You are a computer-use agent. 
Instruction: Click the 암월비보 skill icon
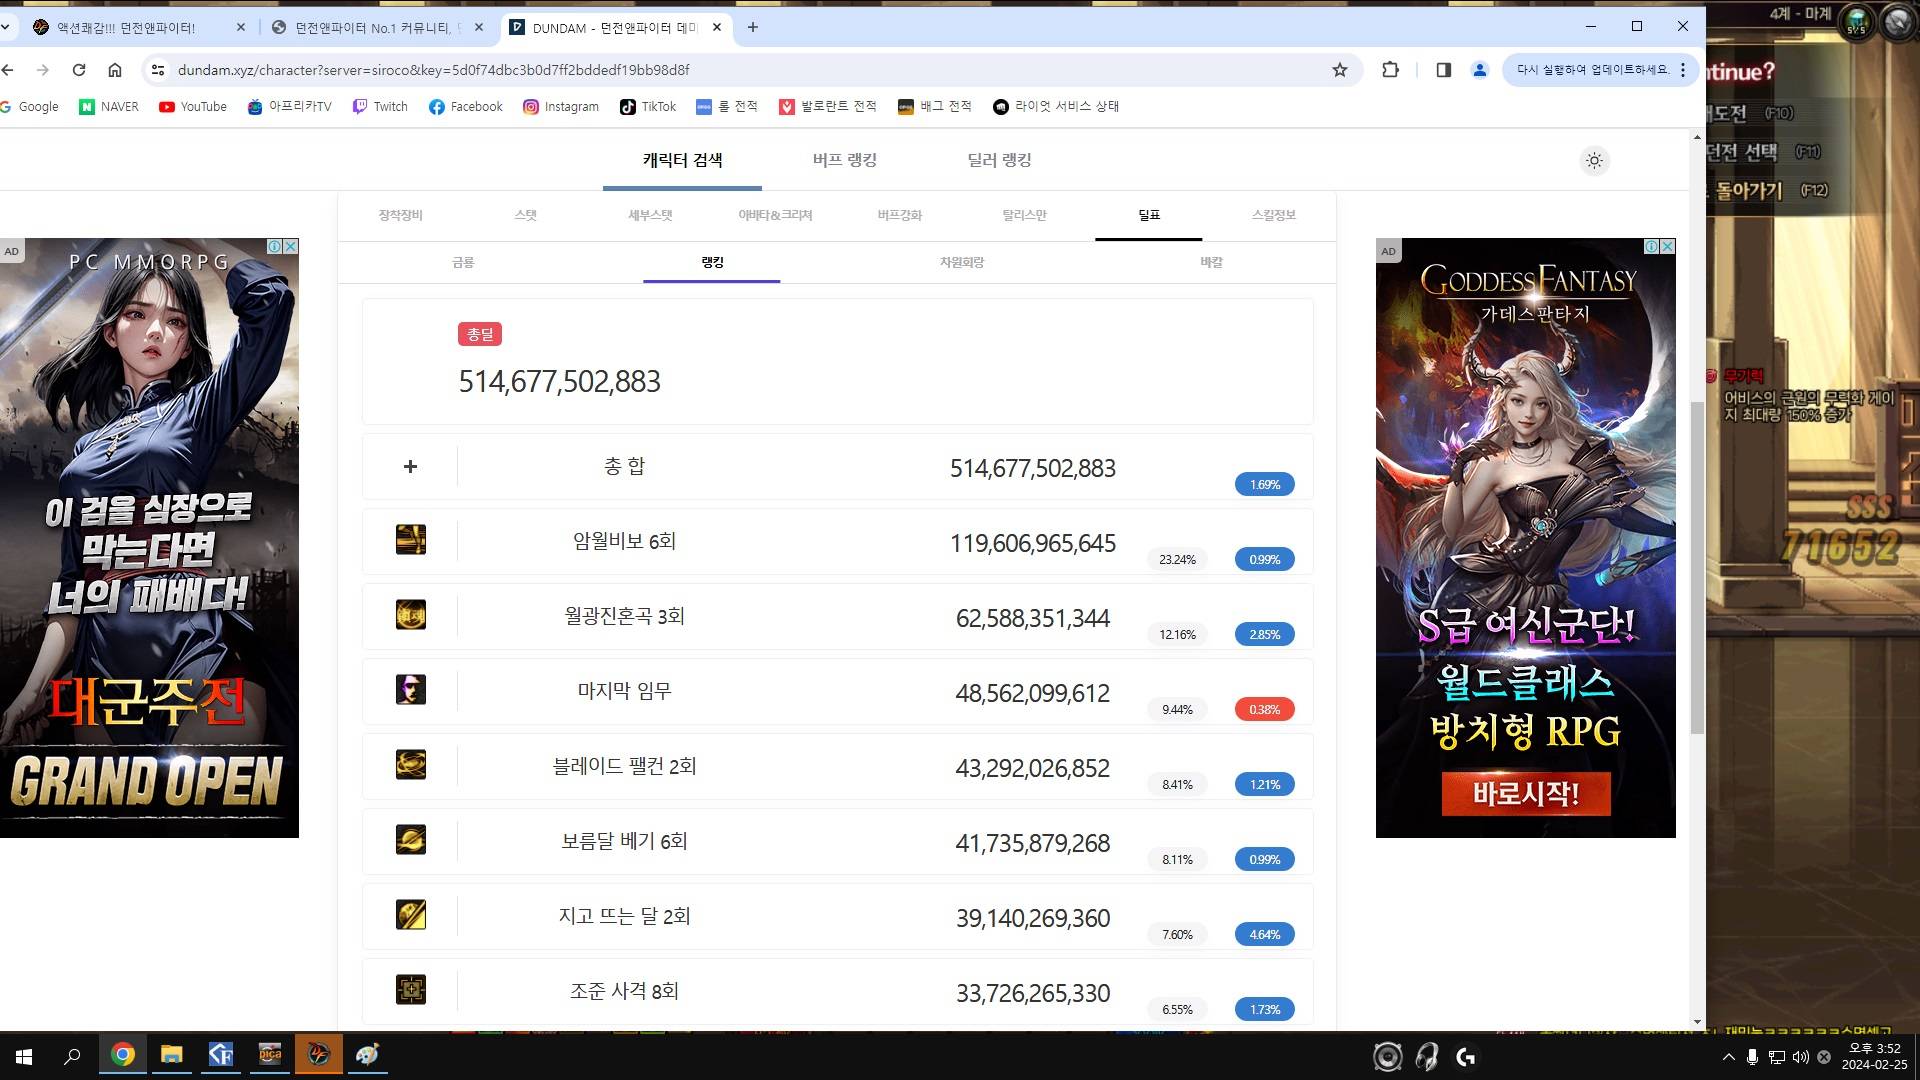coord(411,540)
